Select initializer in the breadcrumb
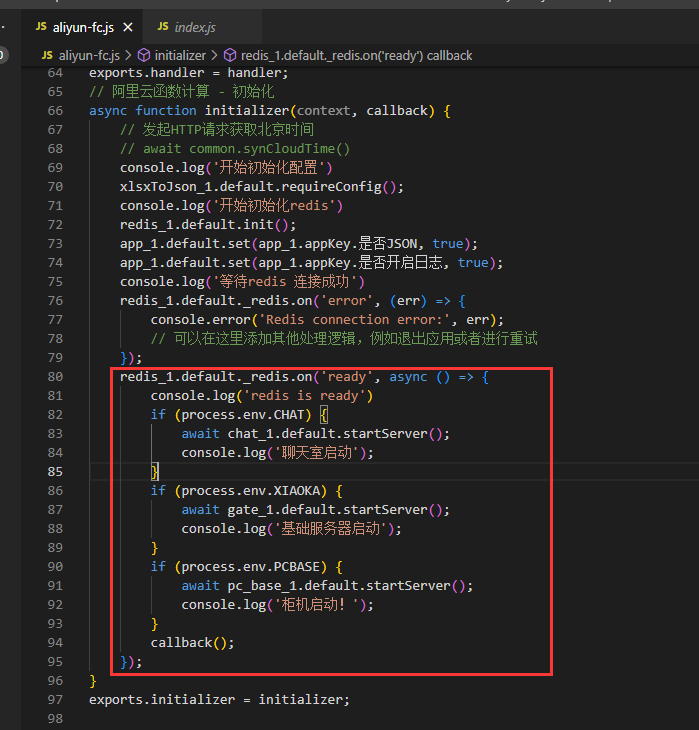Screen dimensions: 699x730 pyautogui.click(x=180, y=56)
